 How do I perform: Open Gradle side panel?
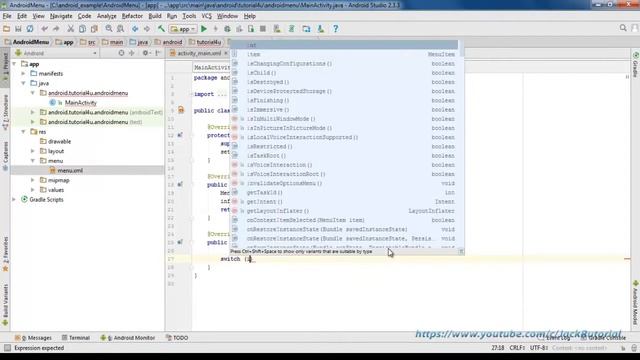pyautogui.click(x=635, y=64)
